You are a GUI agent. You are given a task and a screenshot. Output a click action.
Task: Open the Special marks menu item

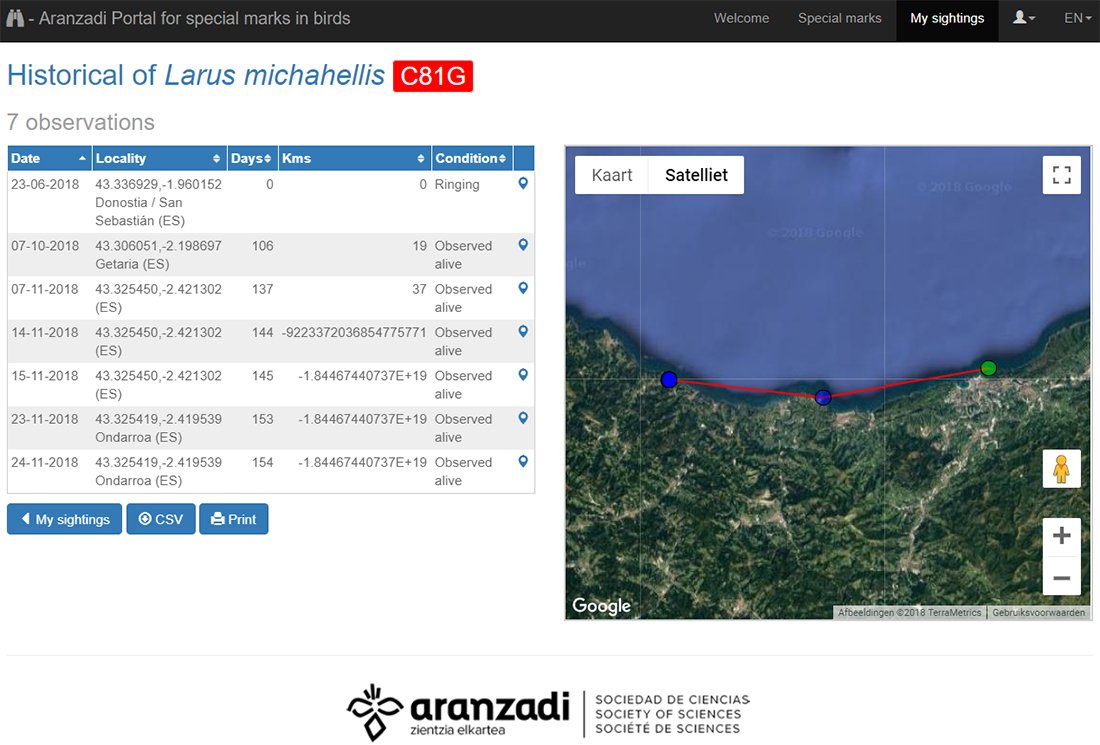(x=839, y=18)
